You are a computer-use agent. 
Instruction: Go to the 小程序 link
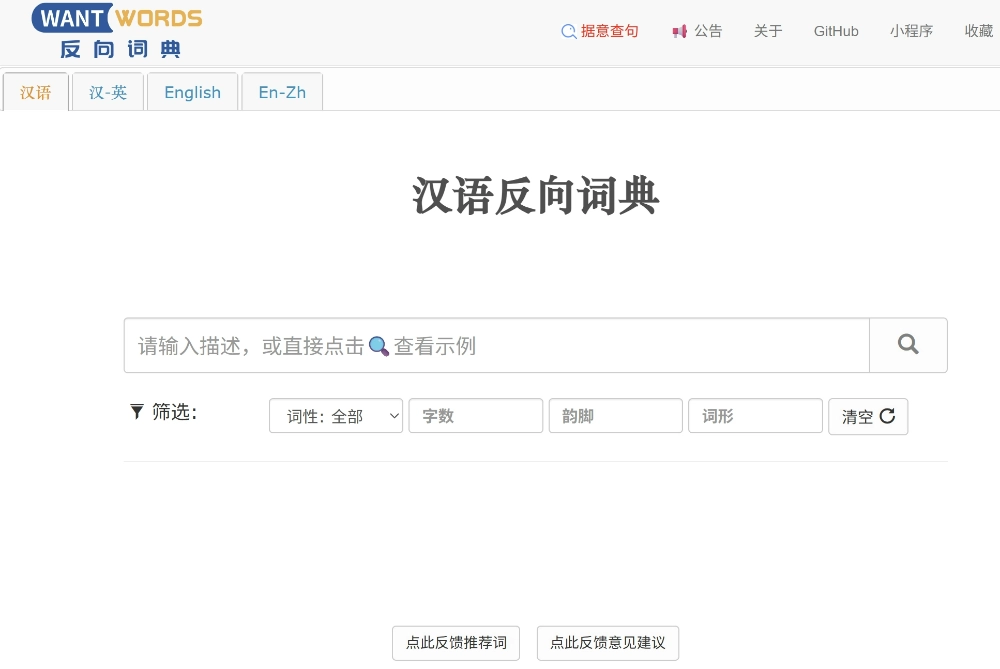911,31
